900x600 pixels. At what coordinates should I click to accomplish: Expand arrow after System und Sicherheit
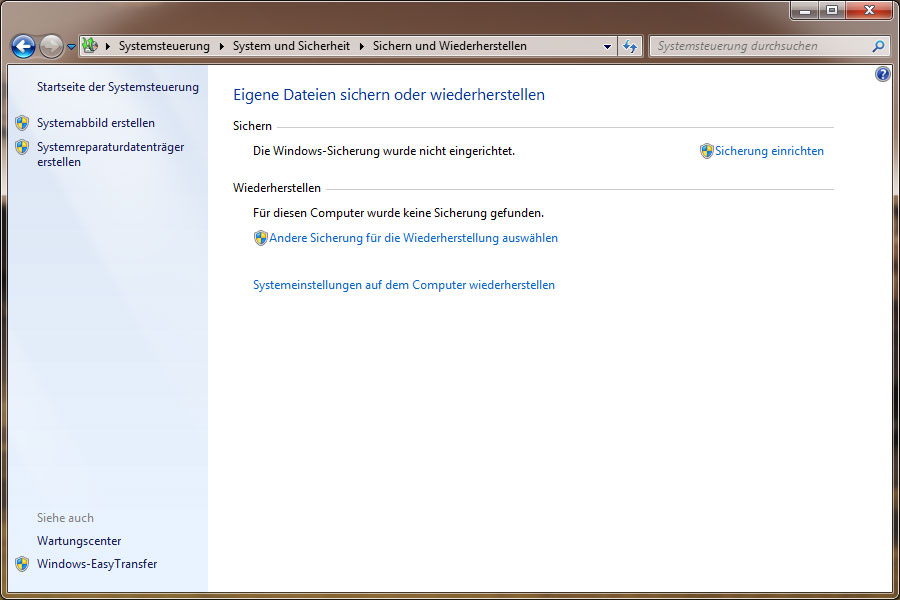coord(362,46)
